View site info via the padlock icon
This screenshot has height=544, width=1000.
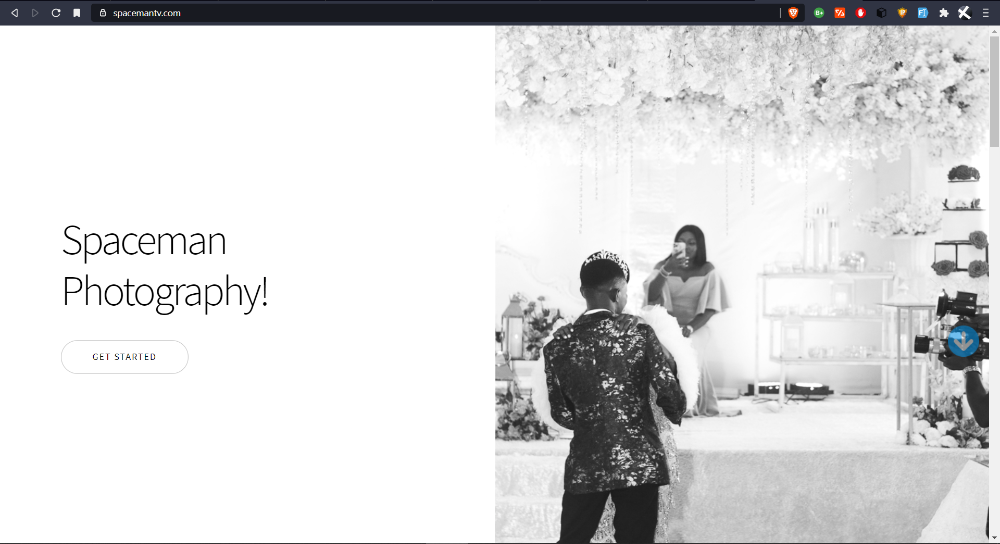coord(103,13)
